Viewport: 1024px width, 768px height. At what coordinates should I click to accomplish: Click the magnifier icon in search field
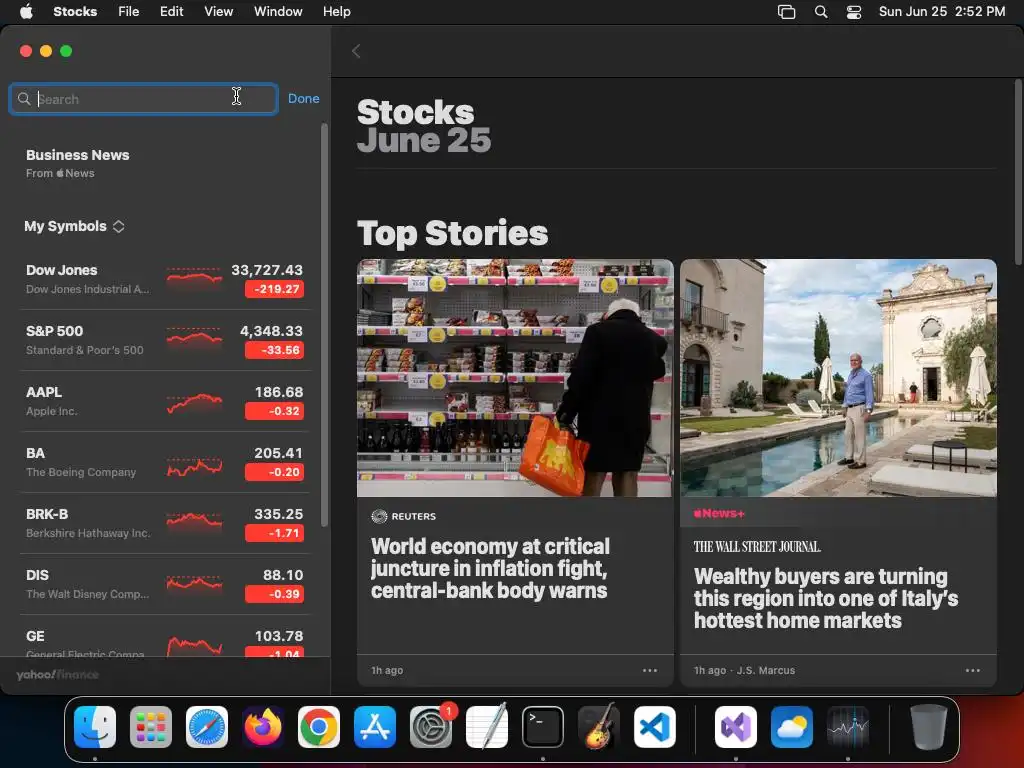pos(24,99)
